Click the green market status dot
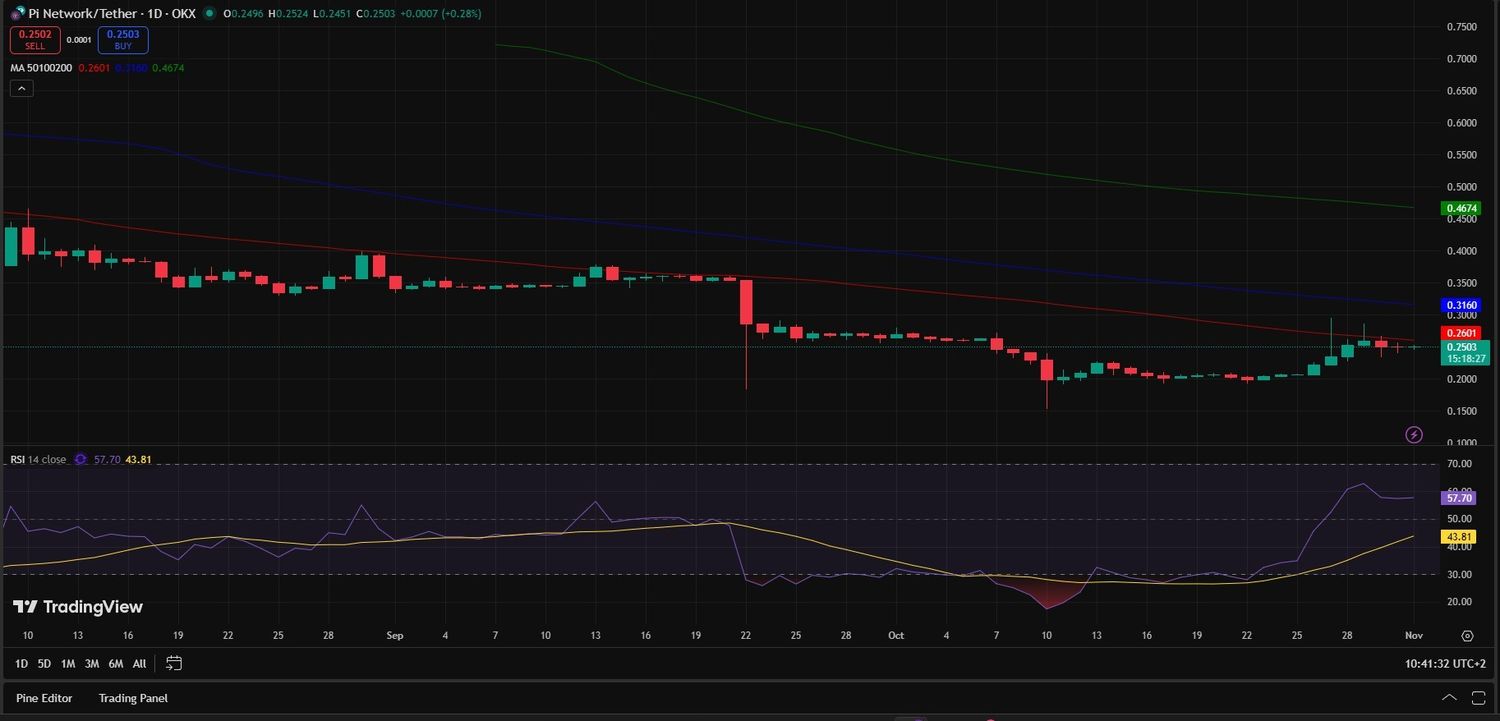This screenshot has height=721, width=1500. point(208,13)
